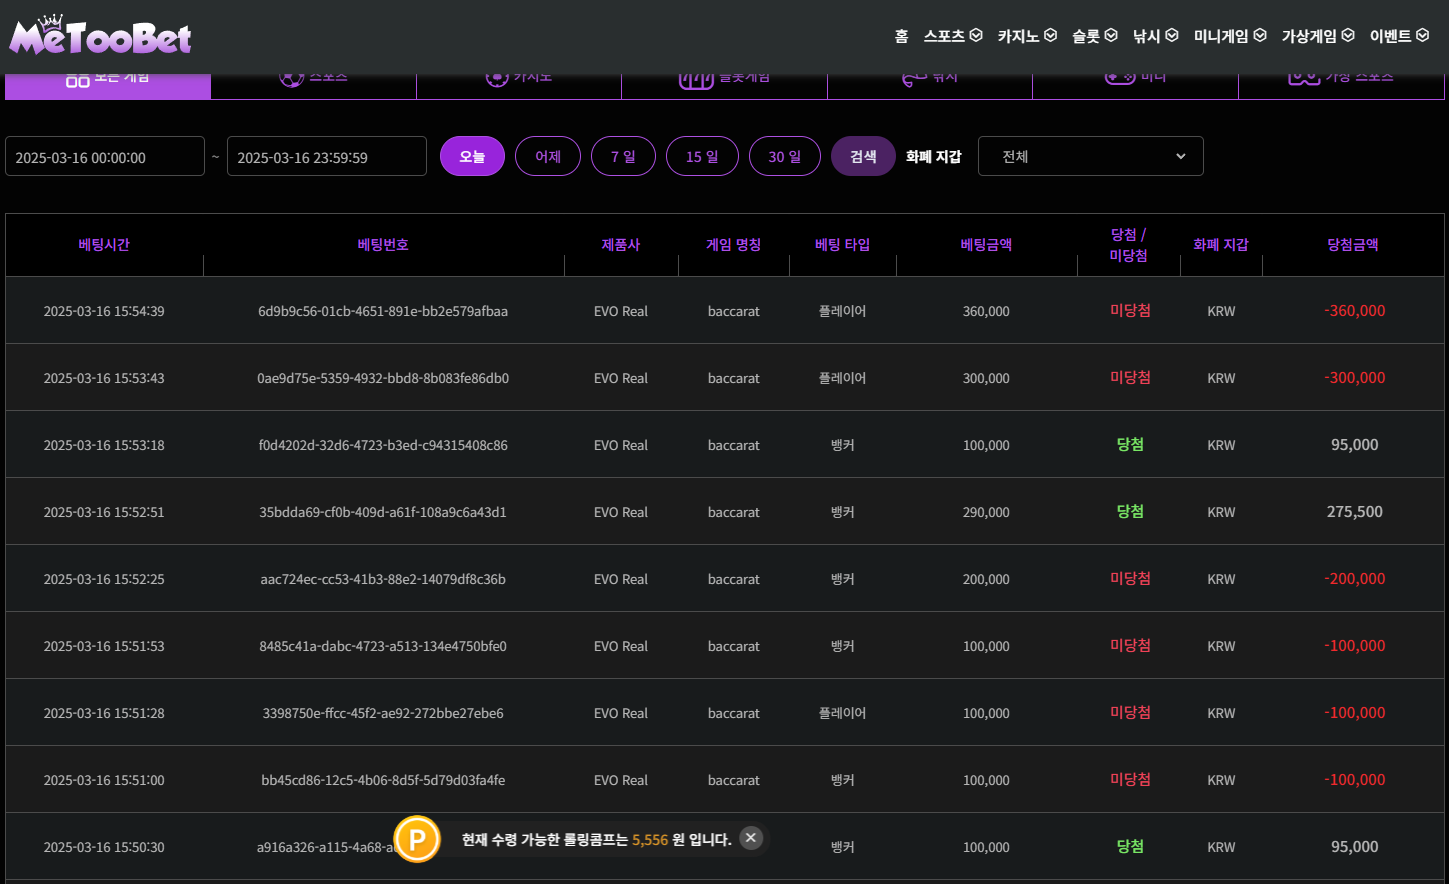This screenshot has width=1449, height=884.
Task: Select the 30 일 date filter
Action: click(785, 156)
